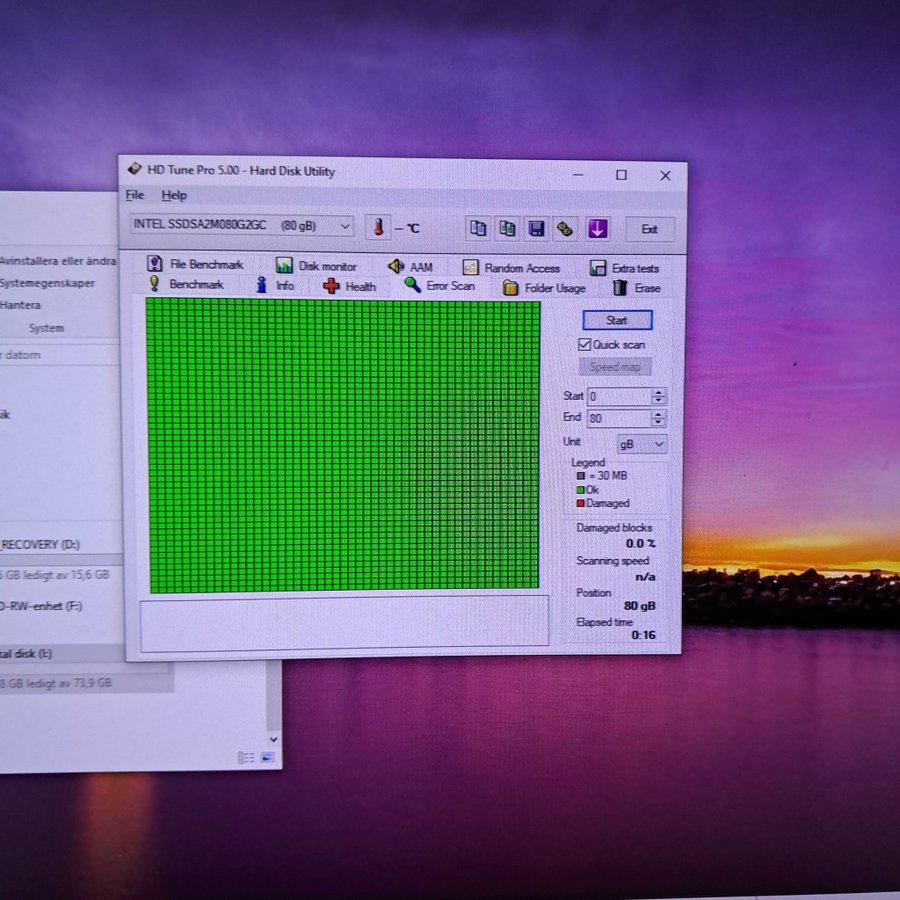Screen dimensions: 900x900
Task: Select the disk (I:) drive in Explorer
Action: [x=26, y=654]
